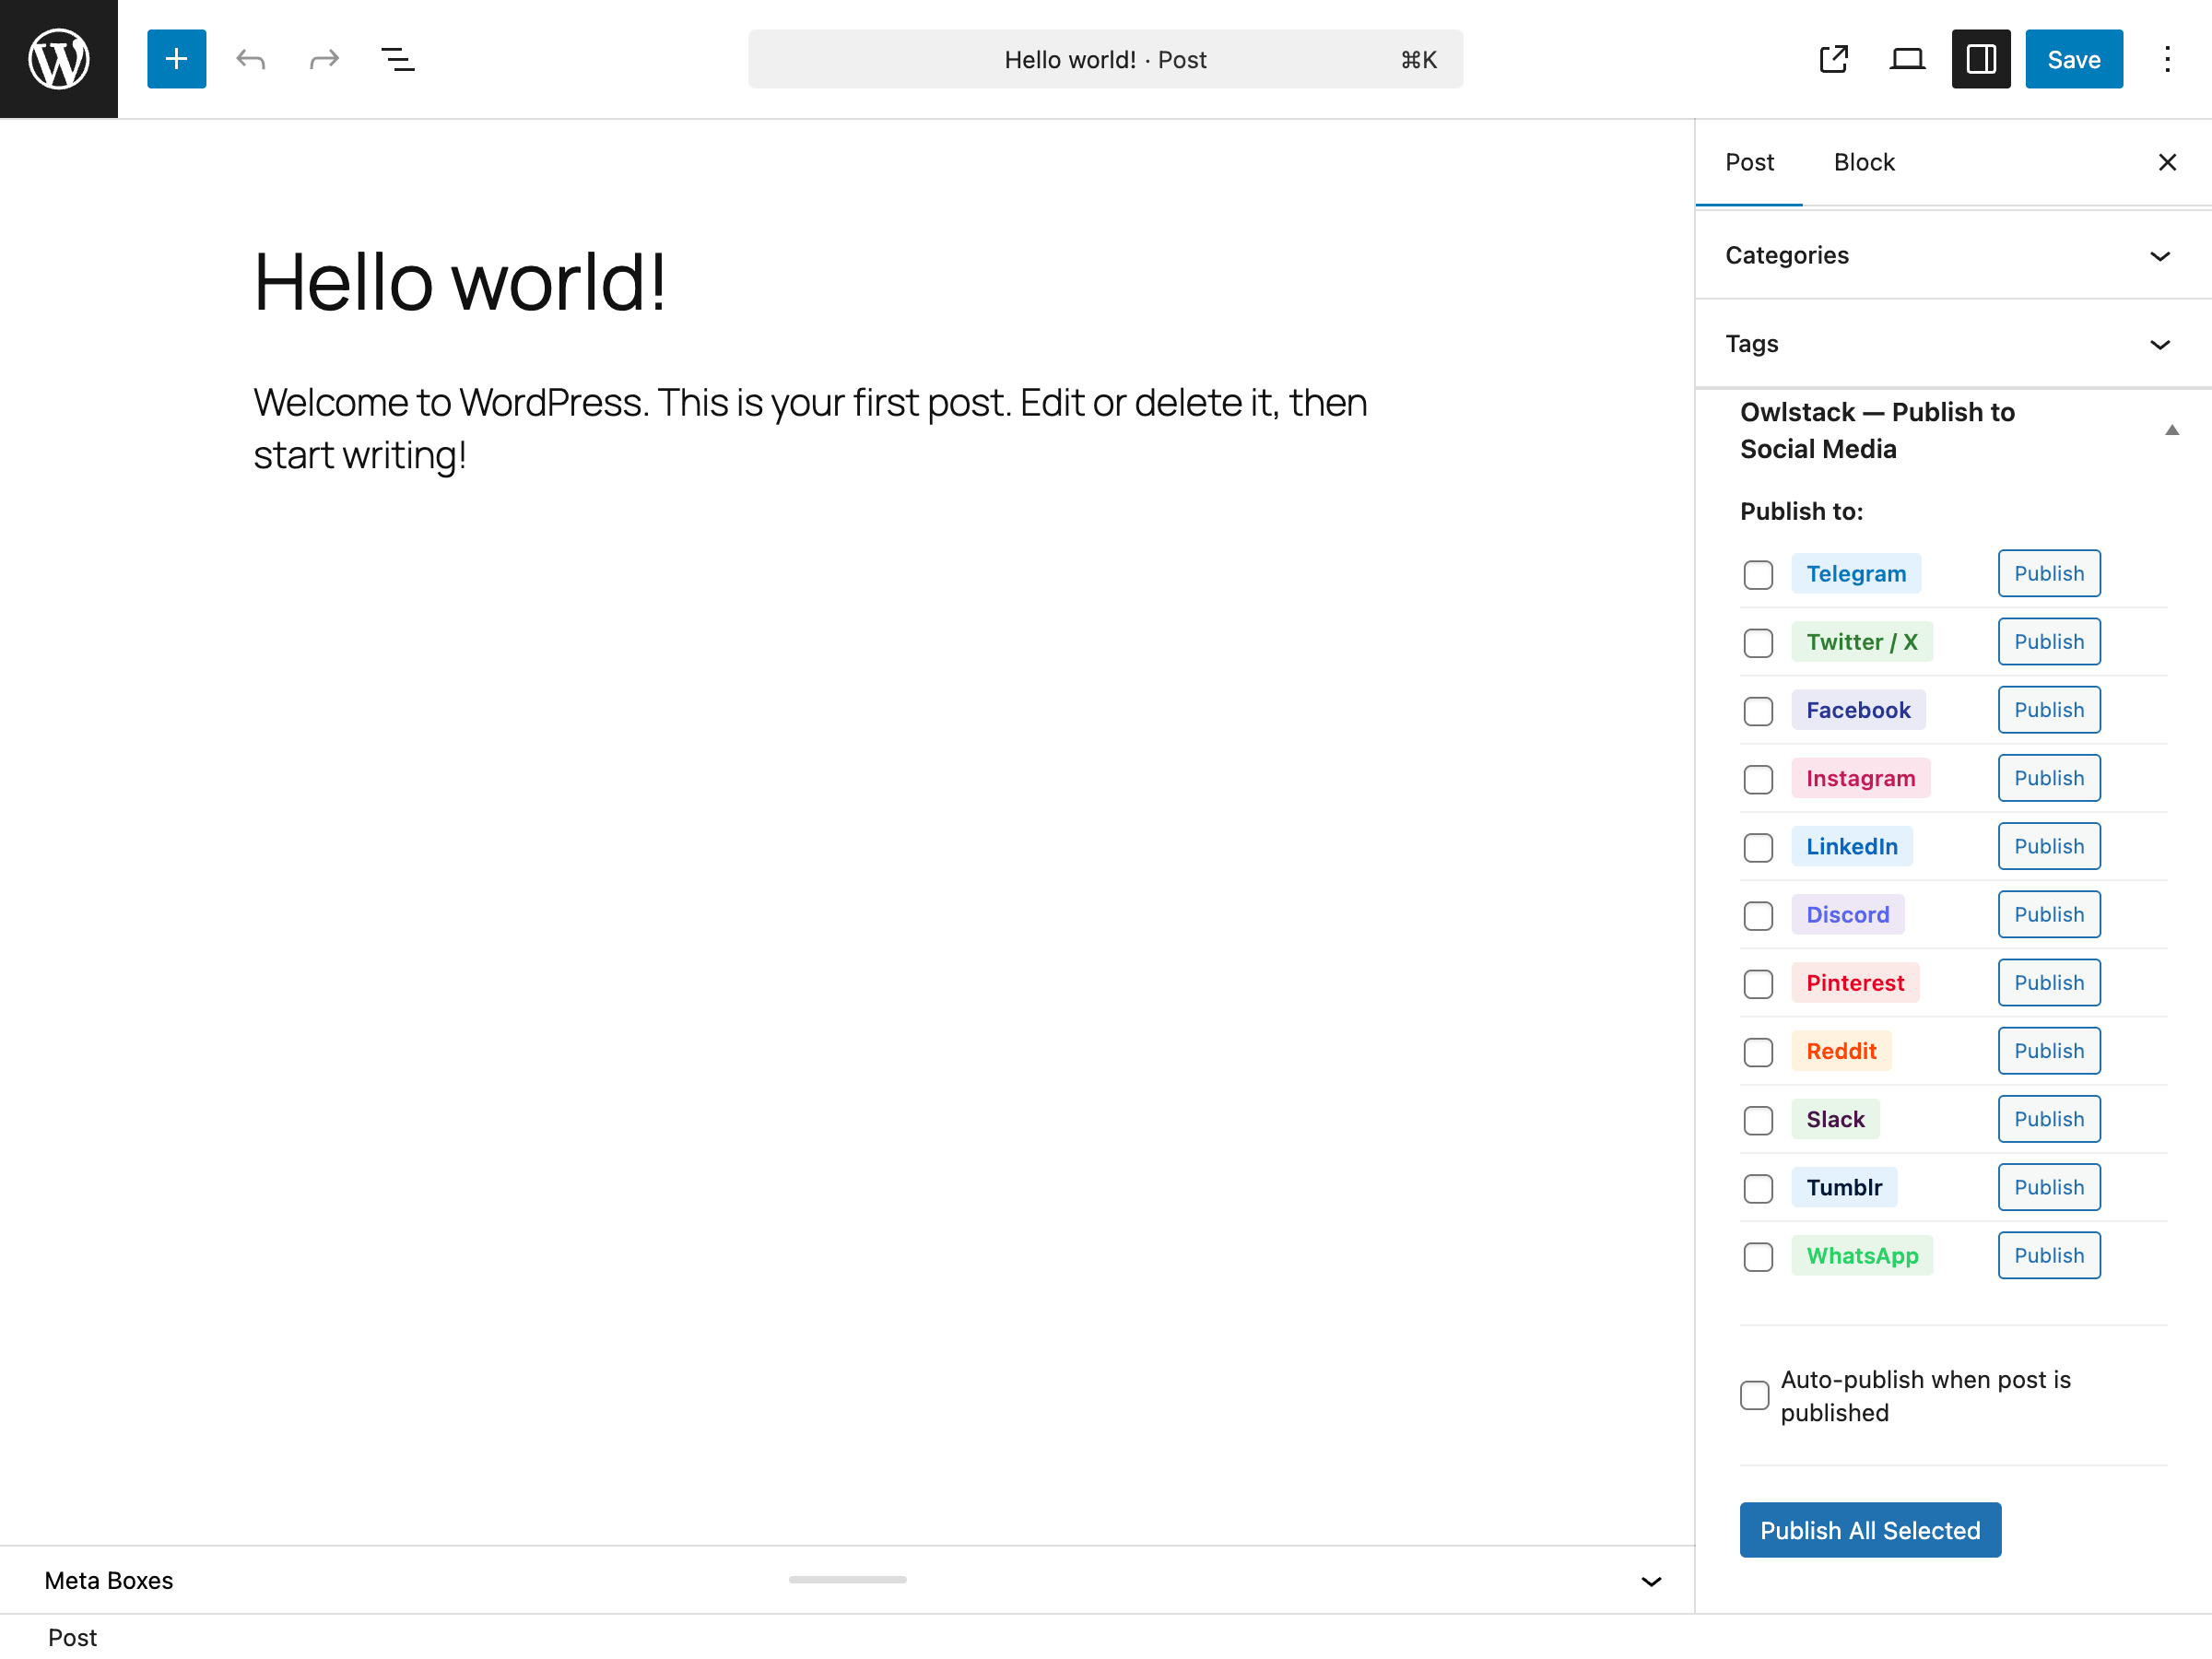Toggle the settings sidebar icon
Screen dimensions: 2212x1659
tap(1980, 59)
